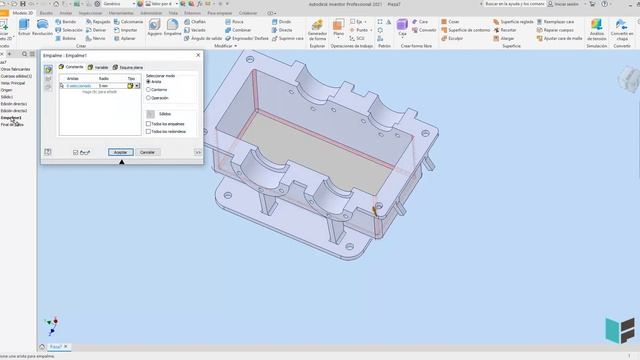The height and width of the screenshot is (360, 640).
Task: Open the Variable fillet tab
Action: (x=98, y=67)
